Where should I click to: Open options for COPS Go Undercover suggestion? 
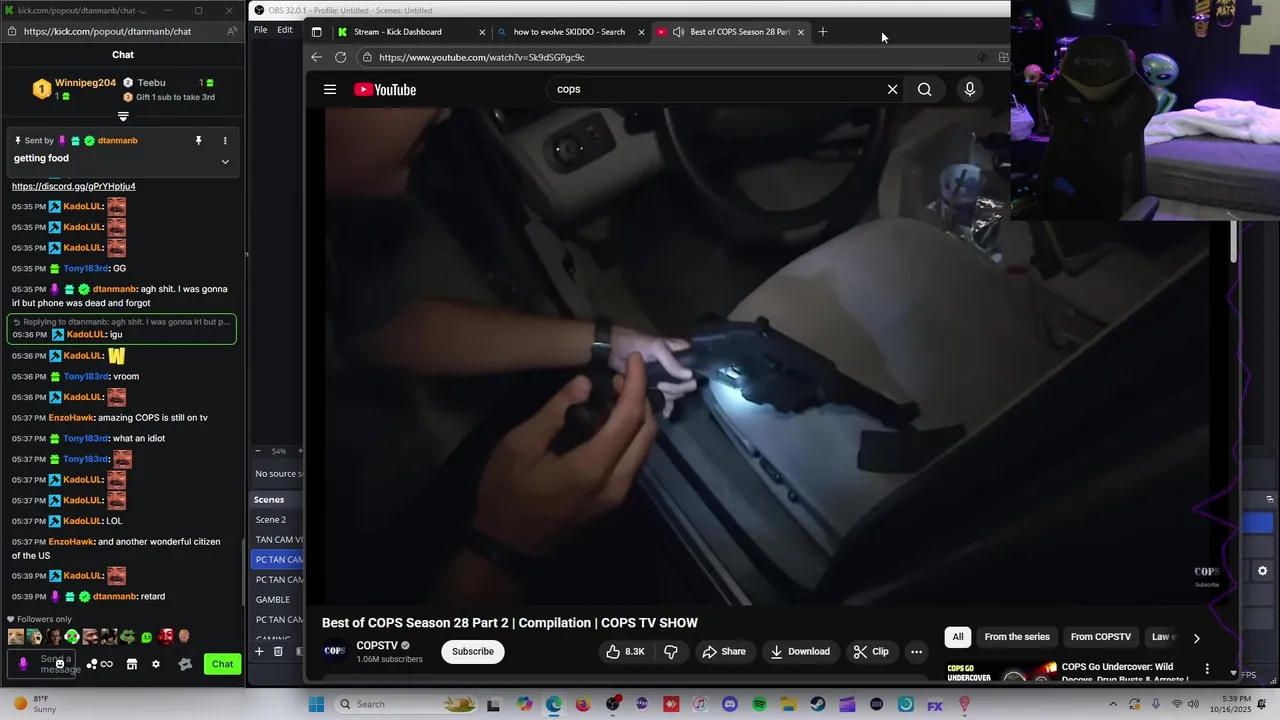click(x=1207, y=668)
